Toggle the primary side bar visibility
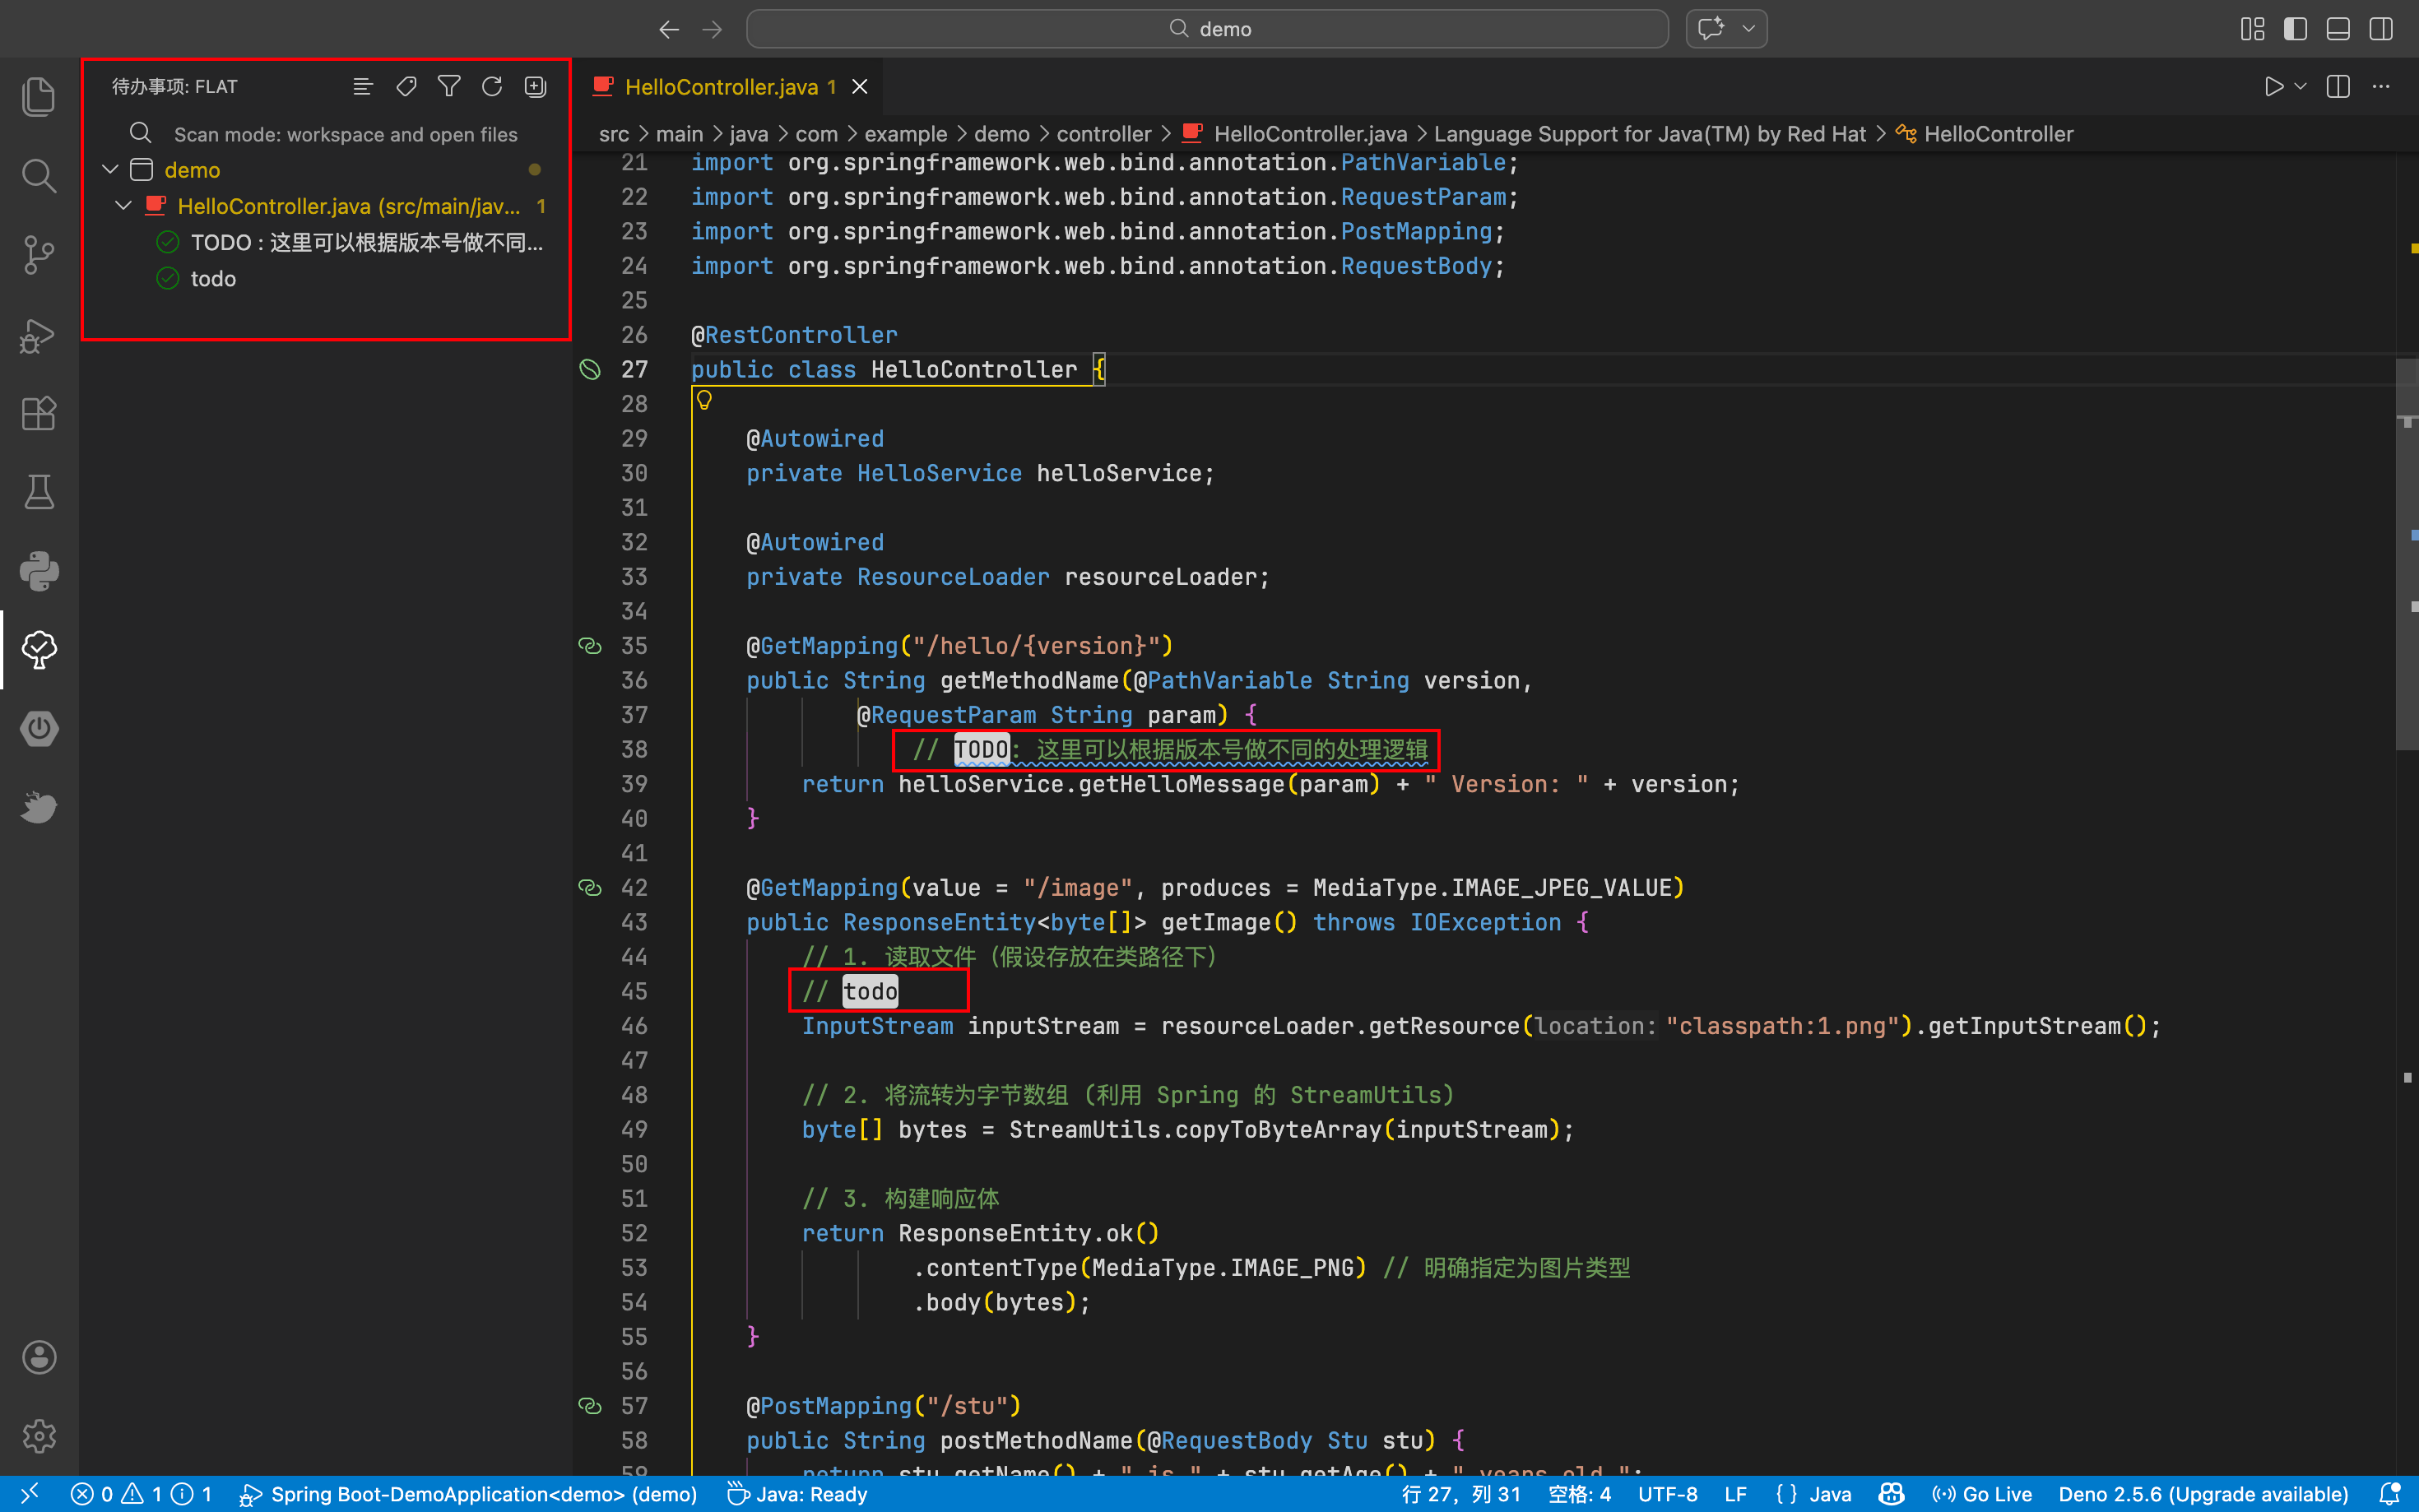Viewport: 2419px width, 1512px height. pos(2295,29)
